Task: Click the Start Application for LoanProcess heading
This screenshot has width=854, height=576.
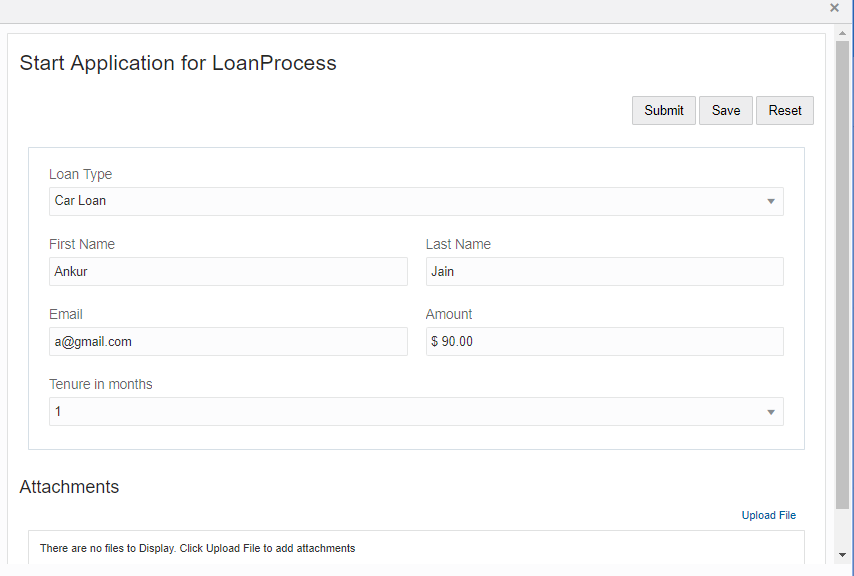Action: pyautogui.click(x=178, y=63)
